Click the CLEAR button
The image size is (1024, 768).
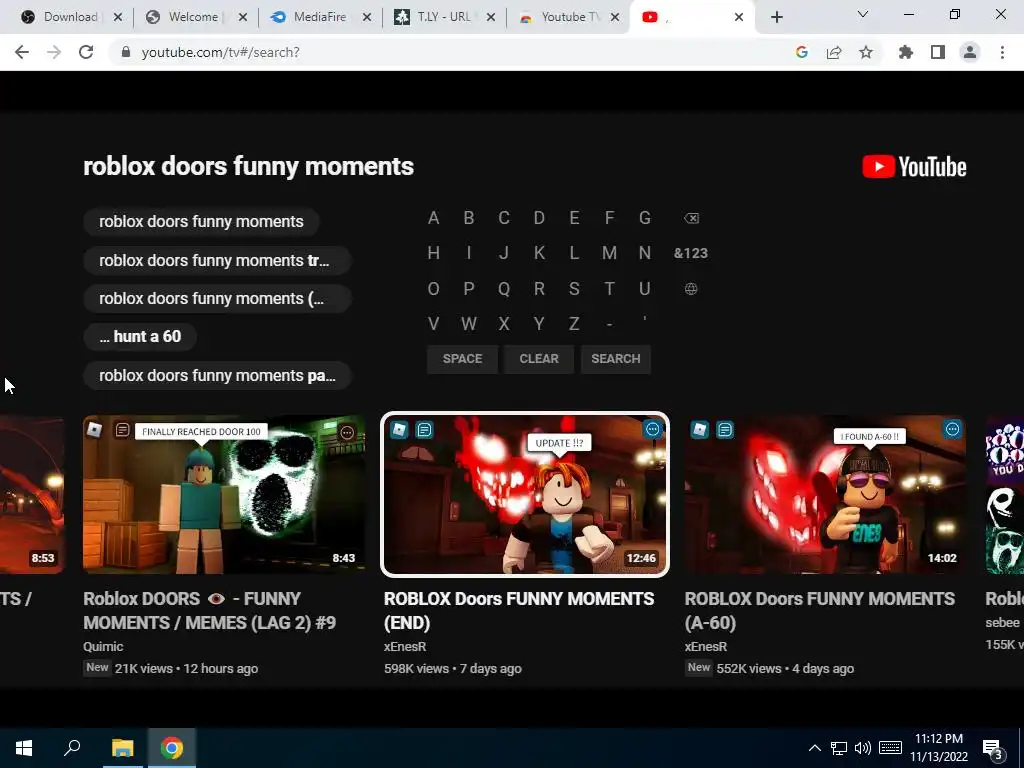click(539, 359)
